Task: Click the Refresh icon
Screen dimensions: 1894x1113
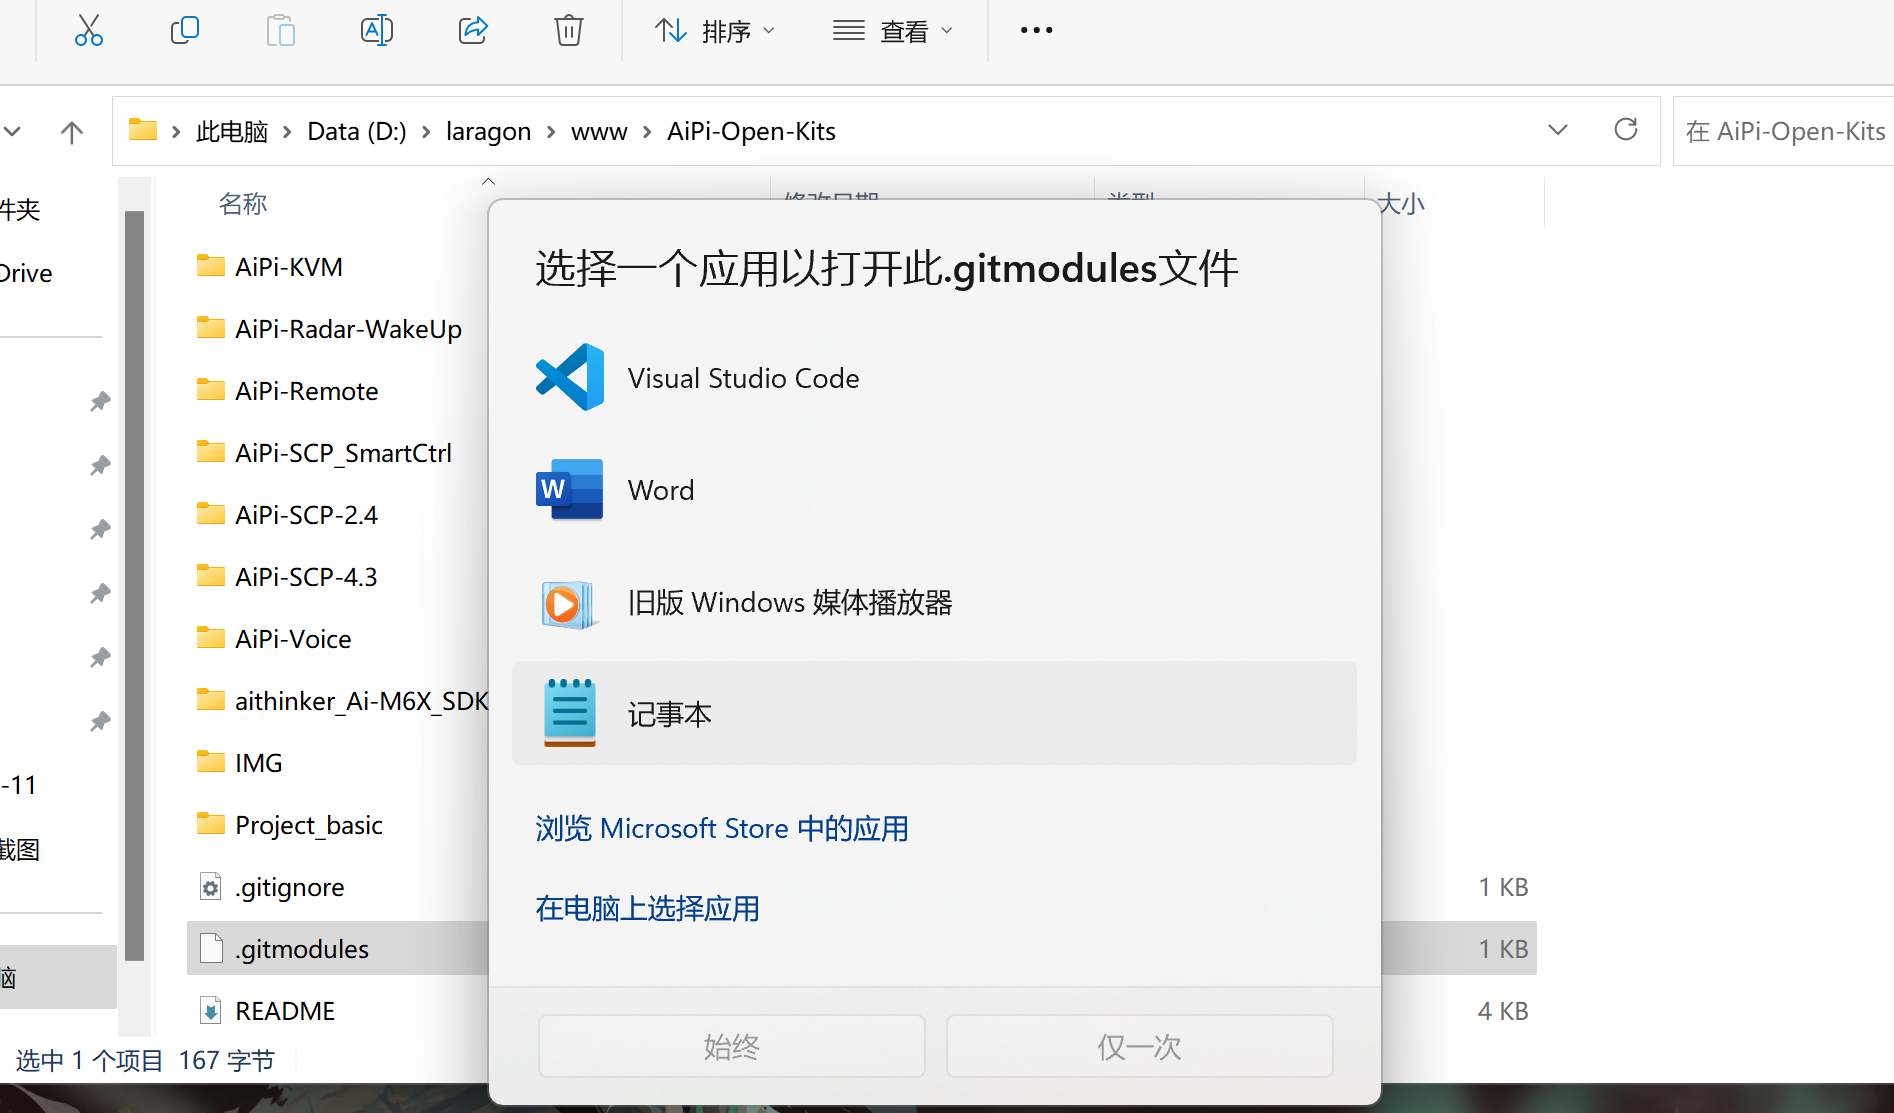Action: click(1626, 129)
